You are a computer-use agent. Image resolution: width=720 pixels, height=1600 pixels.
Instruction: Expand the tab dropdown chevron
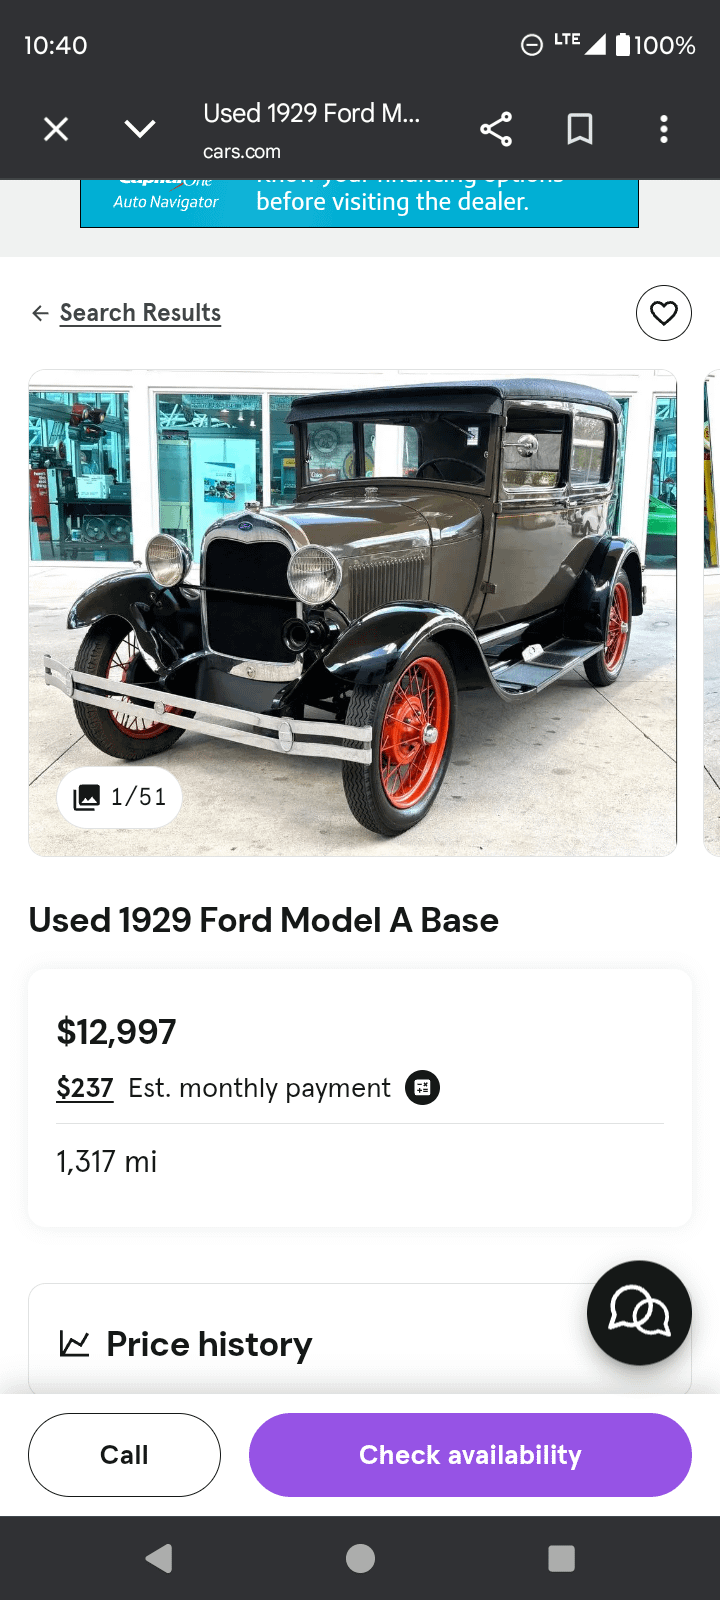(140, 129)
